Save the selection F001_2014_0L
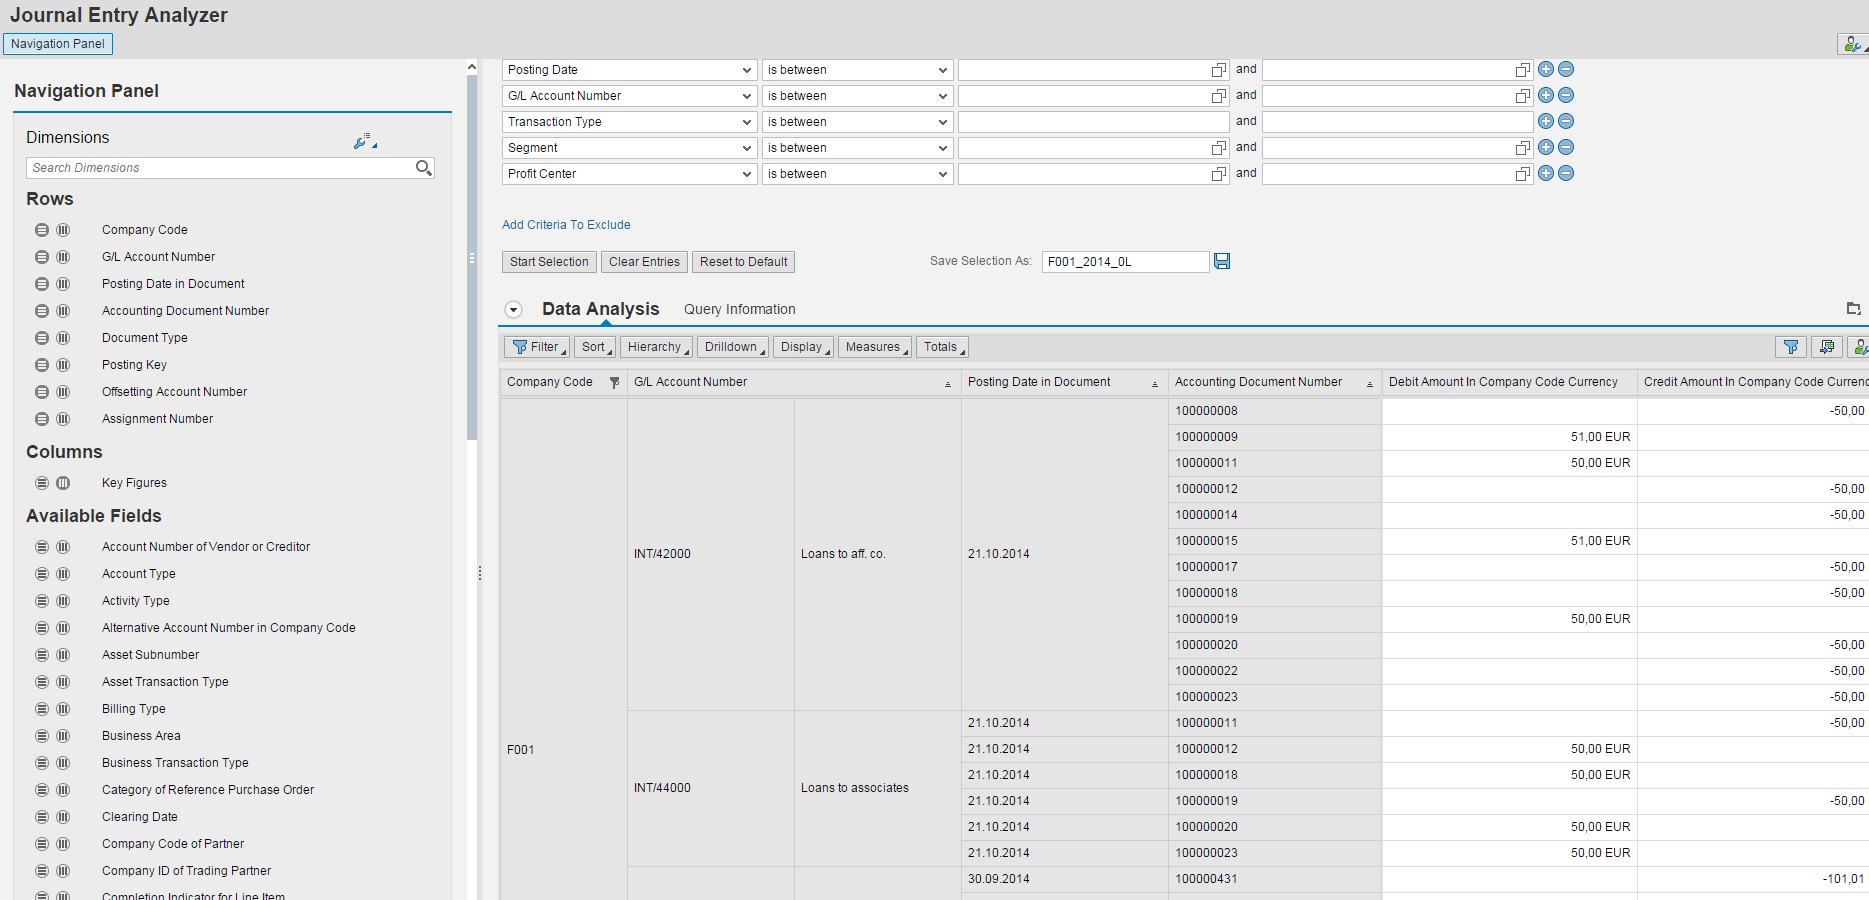This screenshot has height=900, width=1869. (1222, 261)
